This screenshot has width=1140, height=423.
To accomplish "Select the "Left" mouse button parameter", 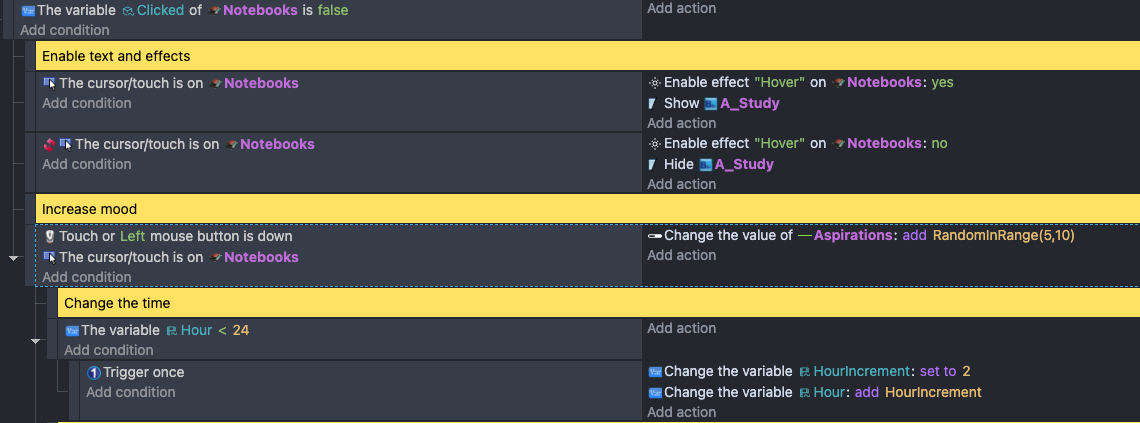I will click(x=133, y=237).
